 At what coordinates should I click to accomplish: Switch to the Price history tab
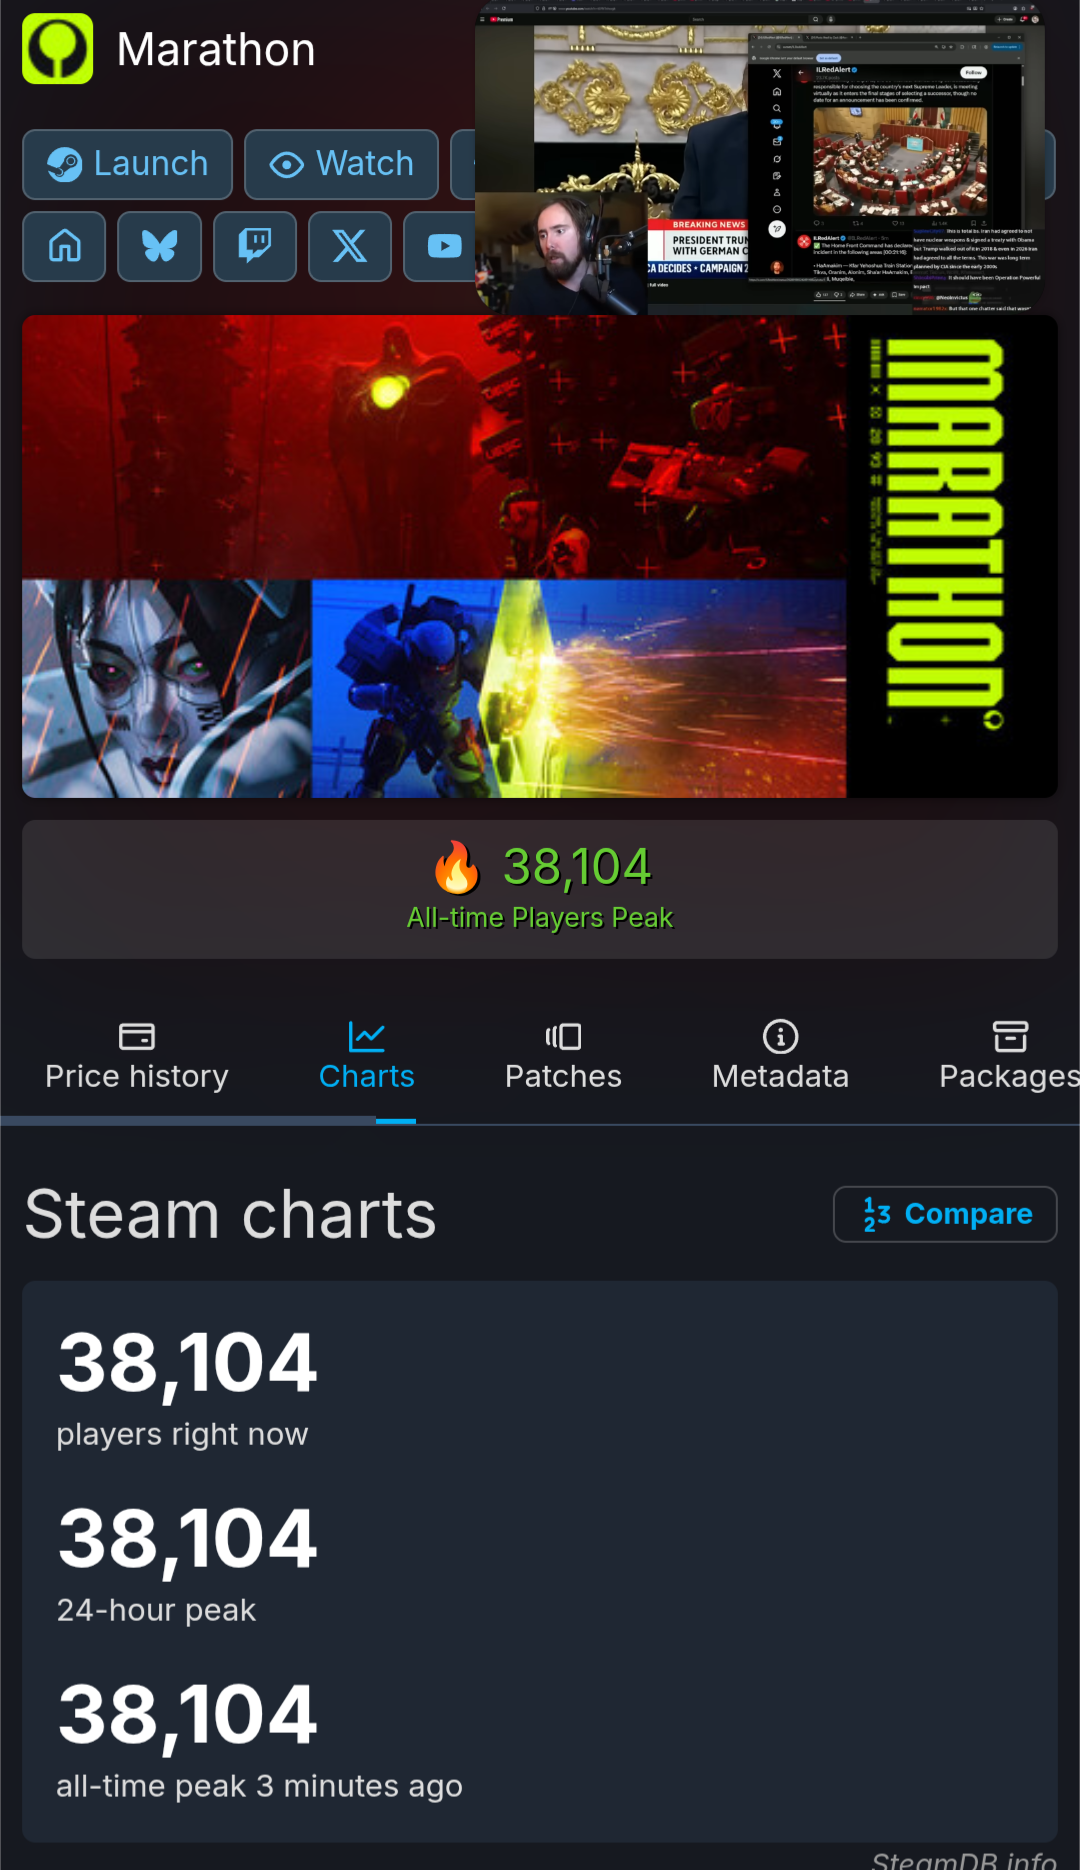[137, 1057]
